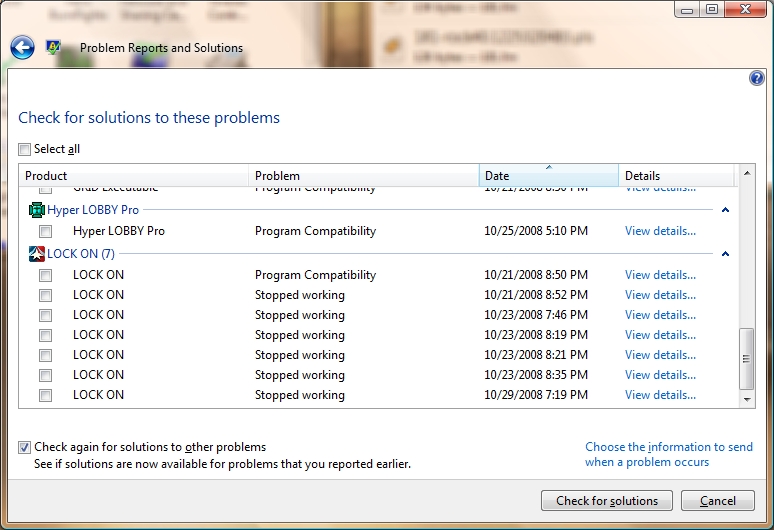Check the Hyper LOBBY Pro problem checkbox
The width and height of the screenshot is (774, 530).
45,231
